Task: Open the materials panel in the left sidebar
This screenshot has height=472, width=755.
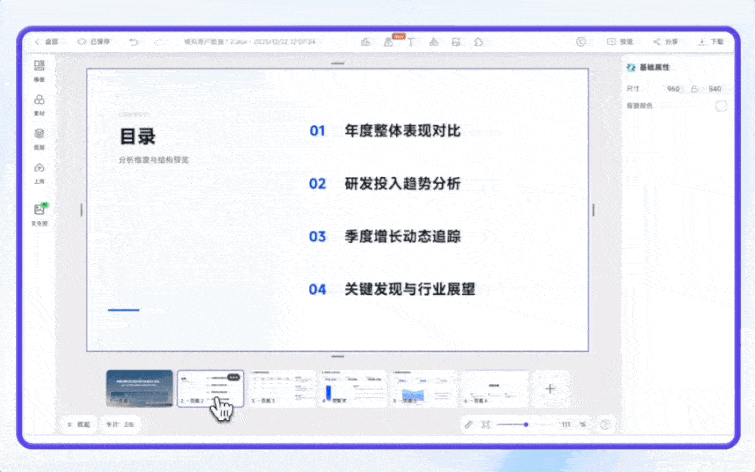Action: 39,105
